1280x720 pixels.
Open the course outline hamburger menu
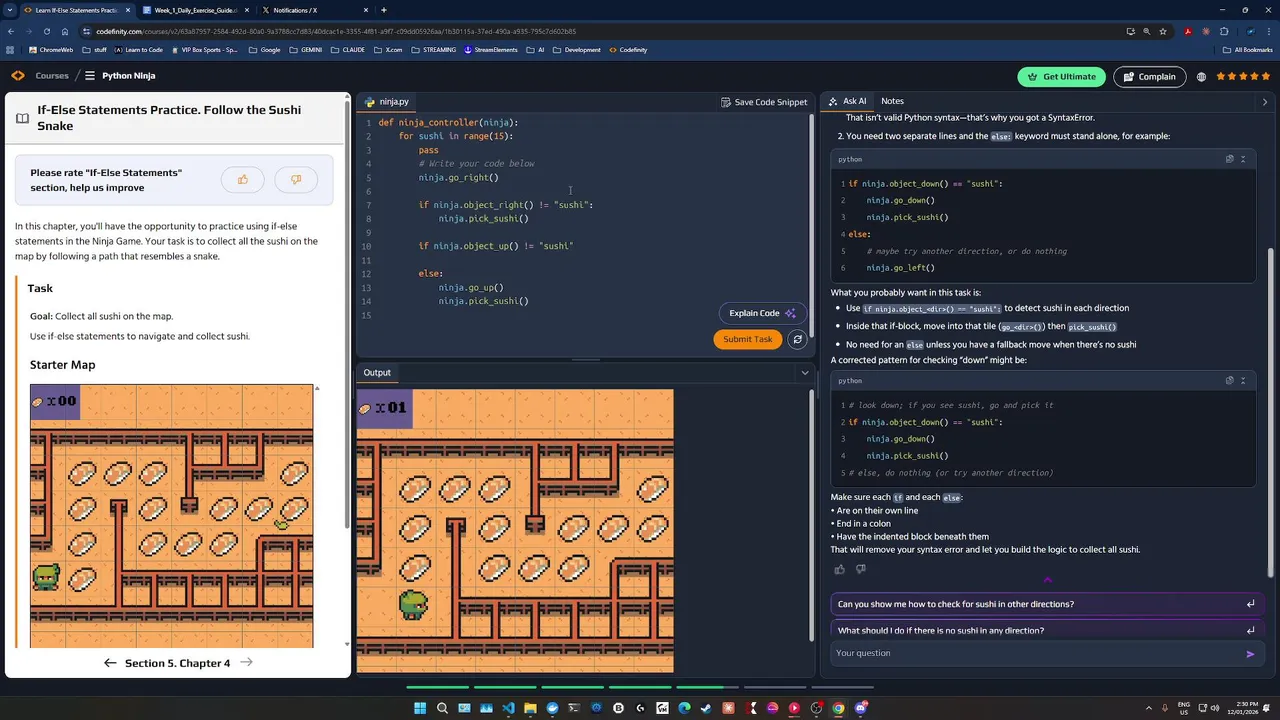coord(90,76)
